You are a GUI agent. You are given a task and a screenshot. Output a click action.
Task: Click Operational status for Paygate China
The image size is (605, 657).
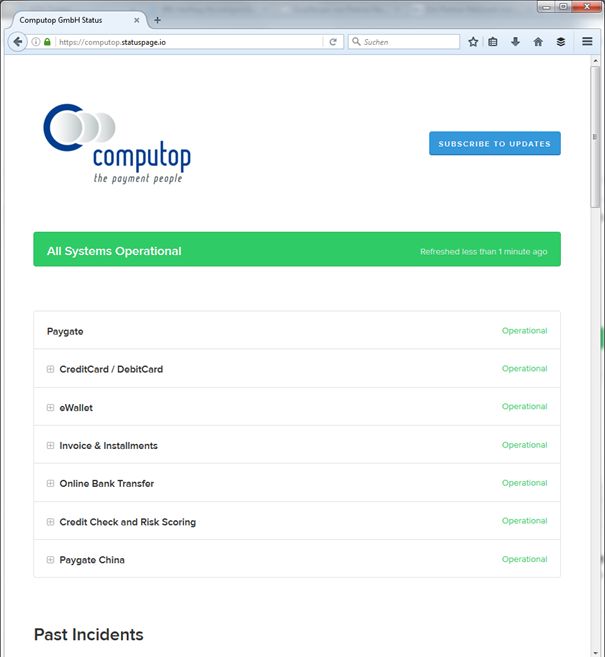click(x=525, y=559)
